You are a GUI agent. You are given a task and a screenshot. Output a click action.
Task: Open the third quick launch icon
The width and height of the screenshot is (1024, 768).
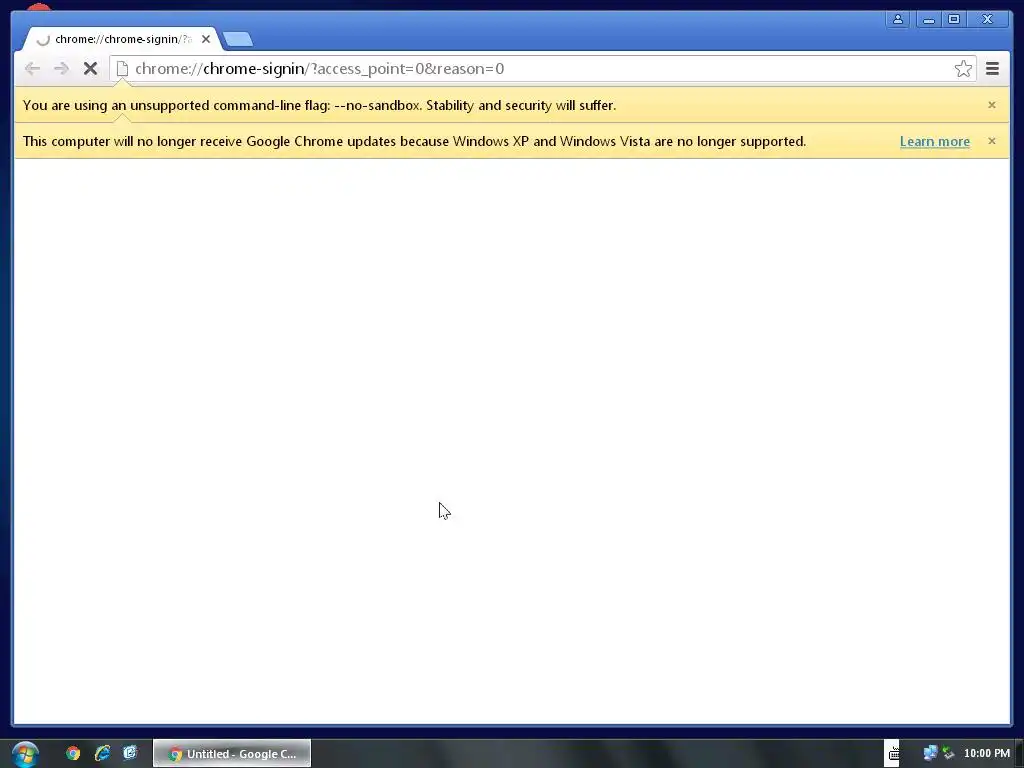(x=130, y=754)
